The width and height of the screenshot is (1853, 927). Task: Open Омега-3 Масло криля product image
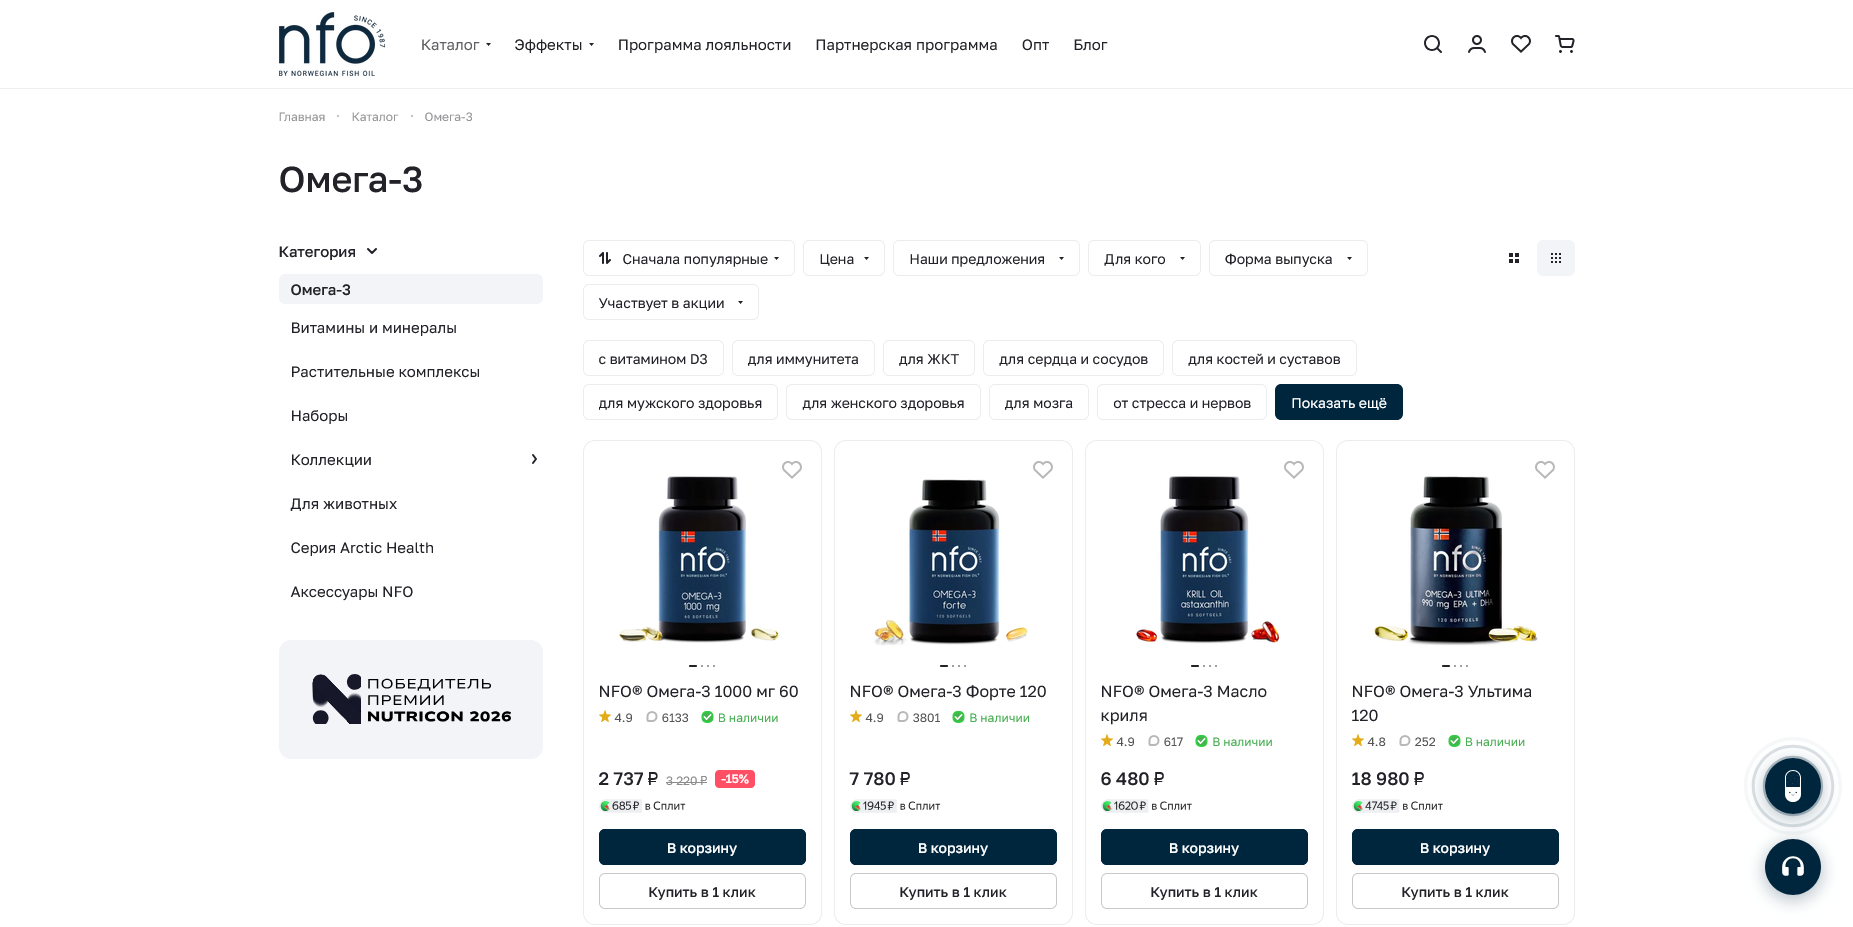(x=1204, y=558)
